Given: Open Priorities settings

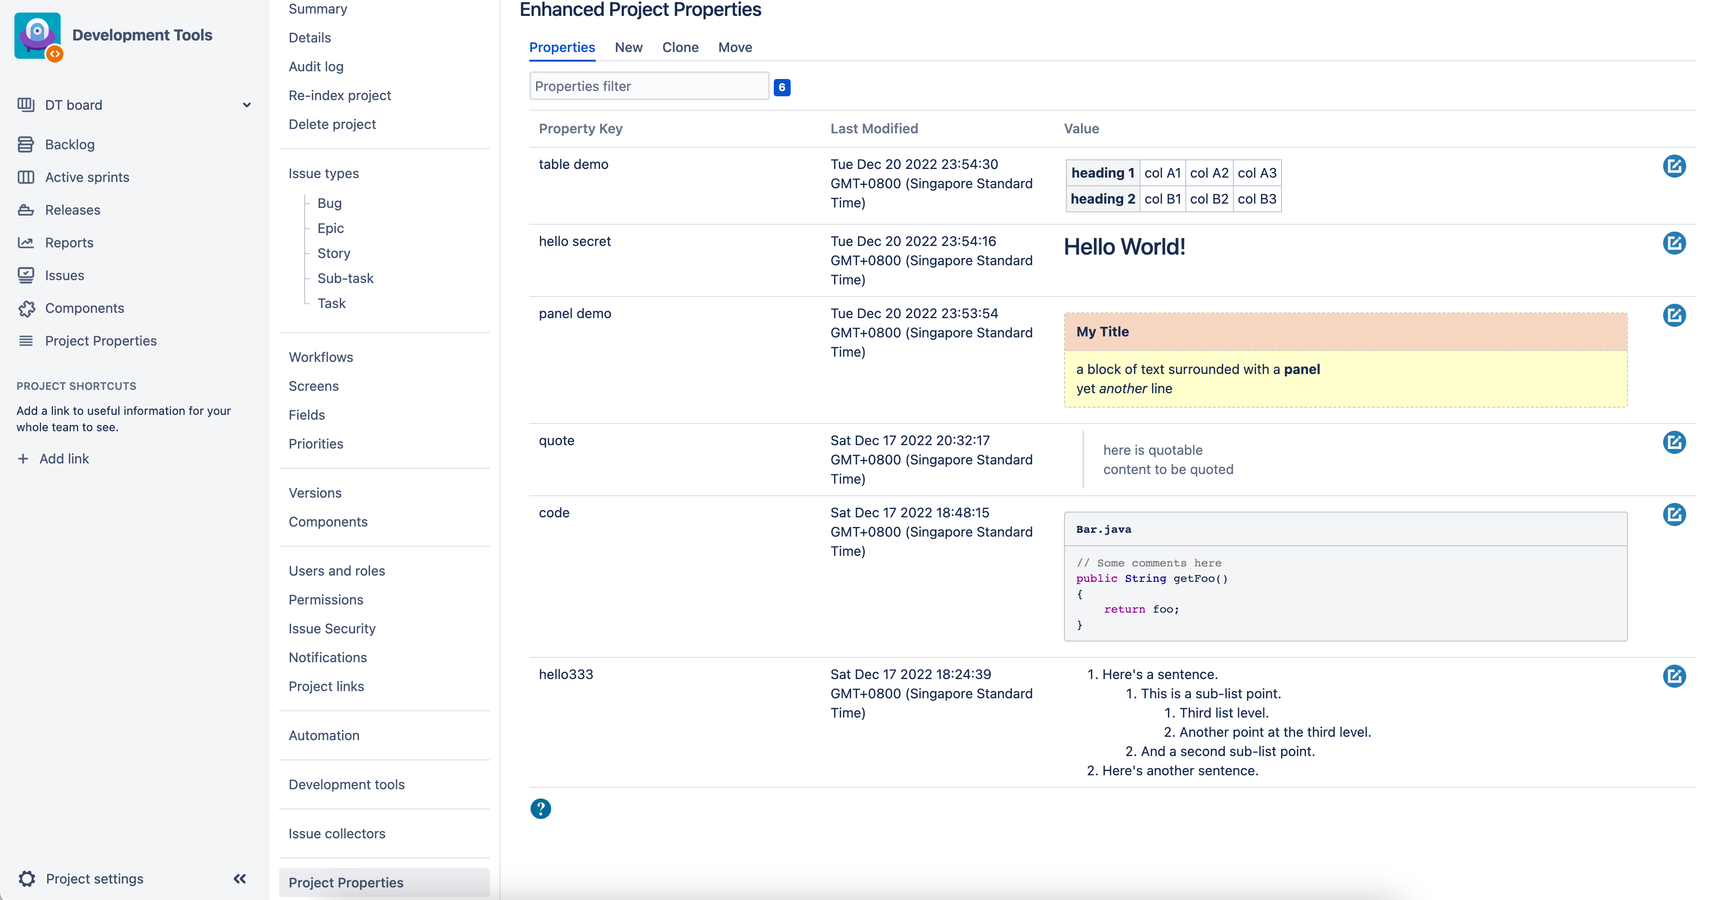Looking at the screenshot, I should tap(316, 444).
